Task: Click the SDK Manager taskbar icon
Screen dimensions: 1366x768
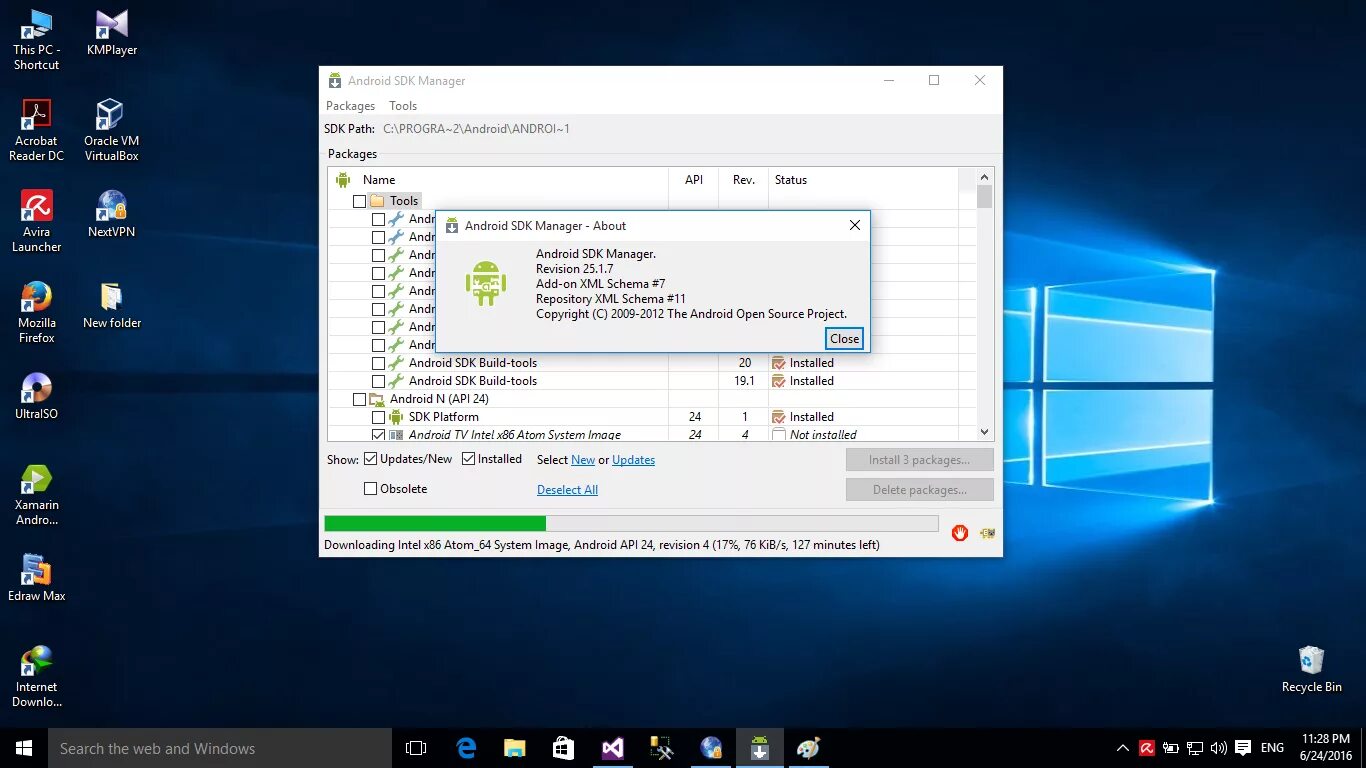Action: click(x=760, y=748)
